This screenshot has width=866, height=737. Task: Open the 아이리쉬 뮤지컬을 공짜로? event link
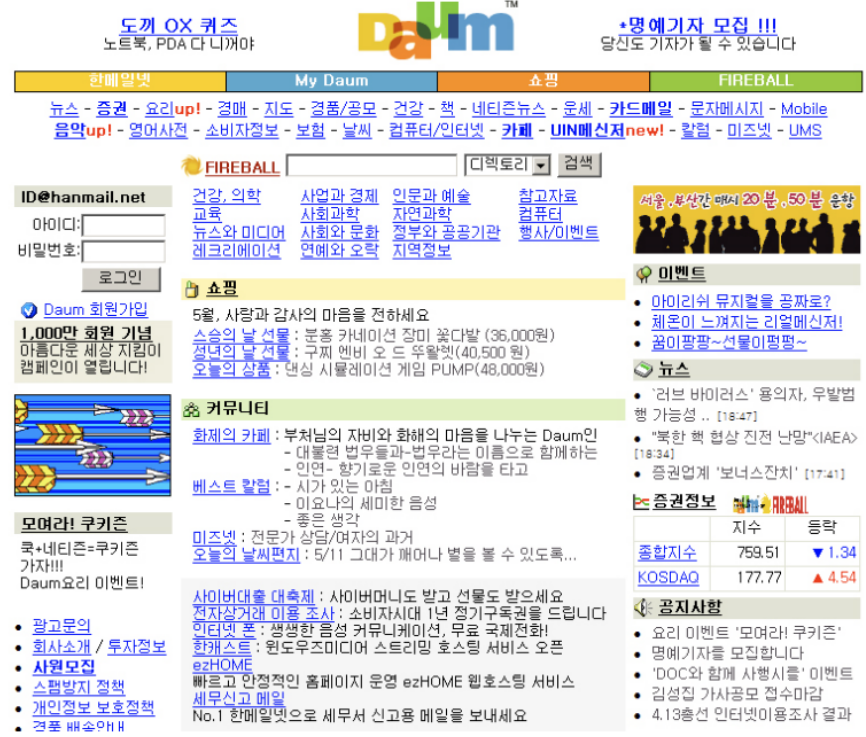741,302
